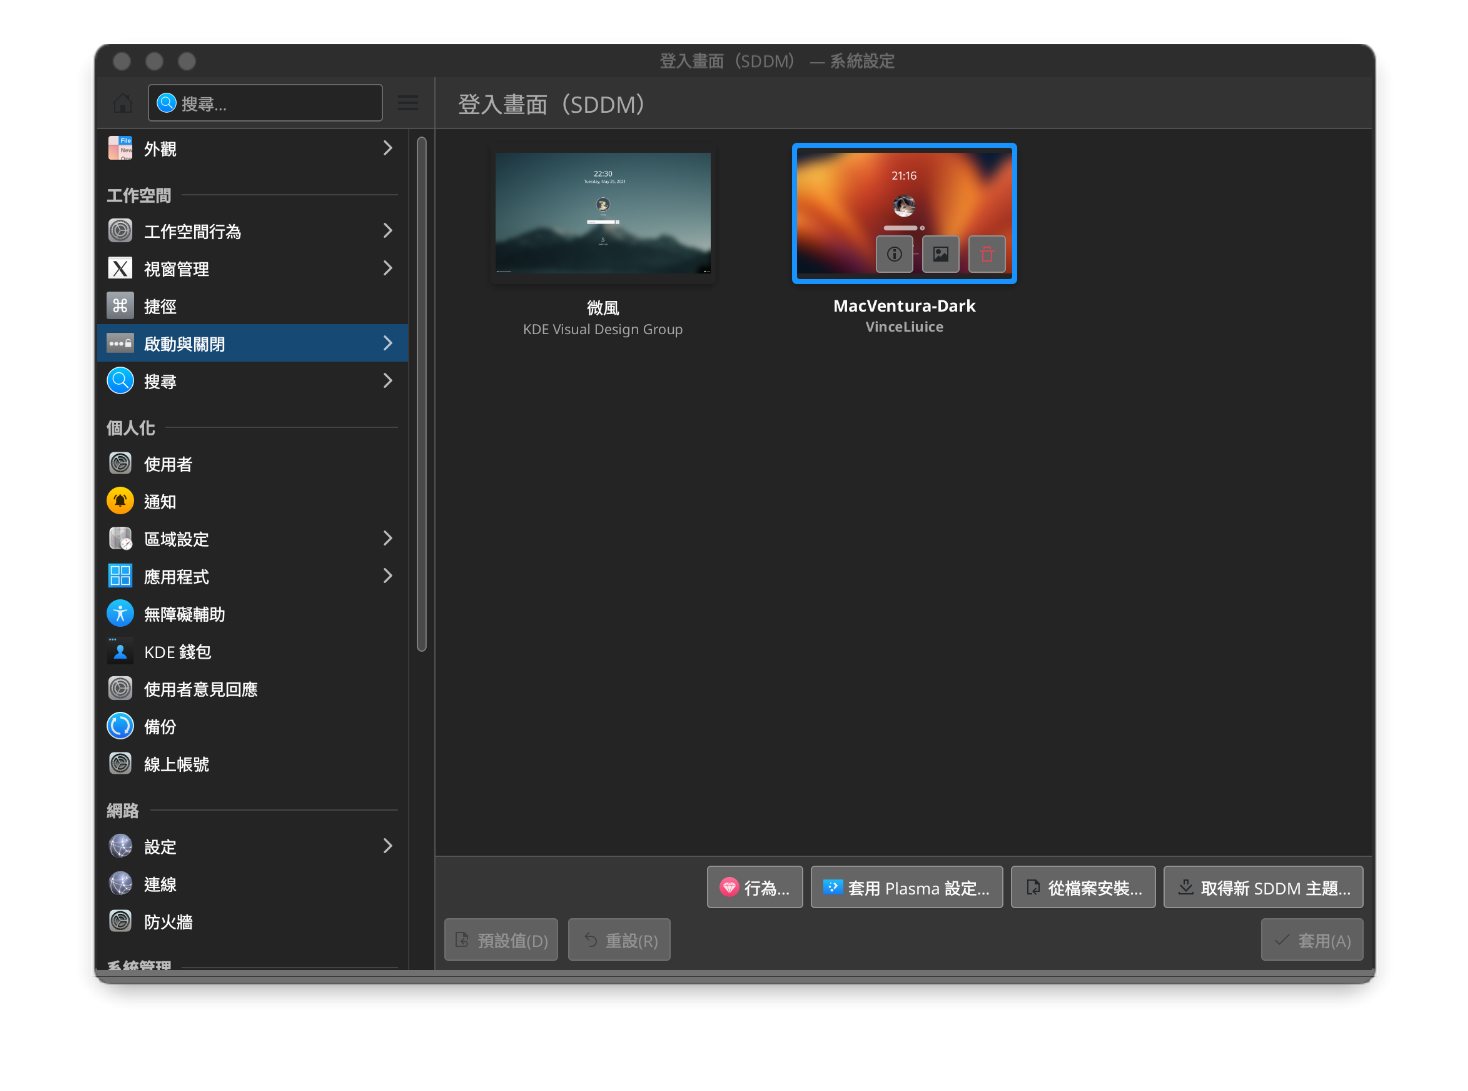Click the 連線 globe icon
Screen dimensions: 1468x1091
click(120, 884)
